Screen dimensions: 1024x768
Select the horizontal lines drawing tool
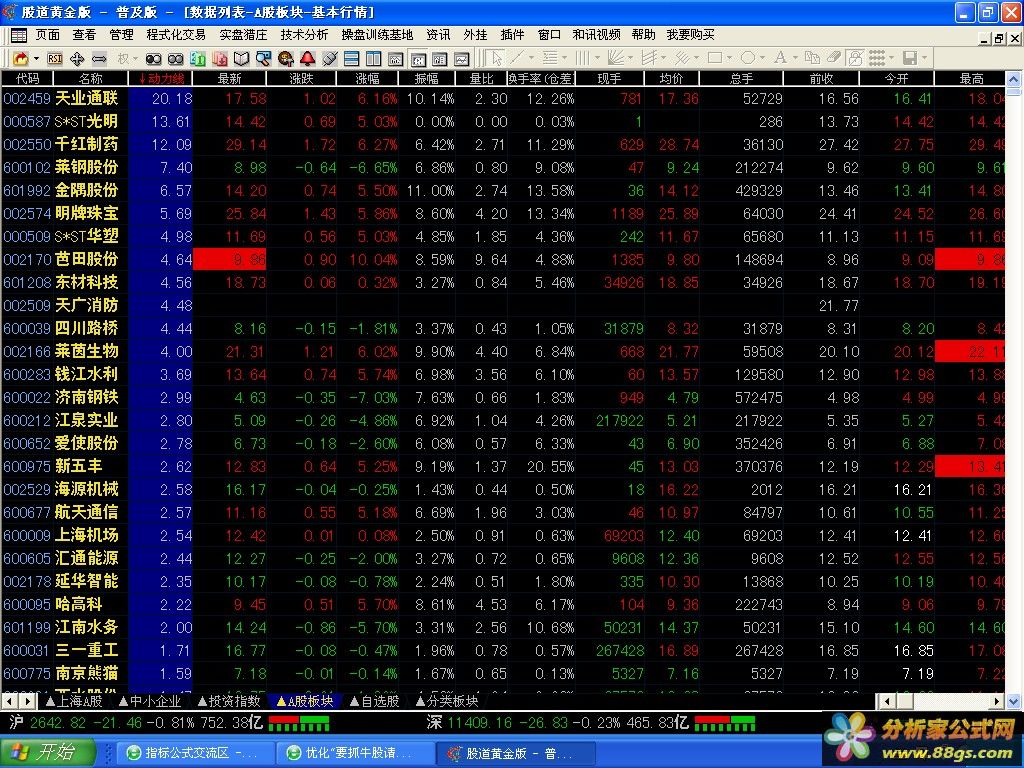[550, 58]
